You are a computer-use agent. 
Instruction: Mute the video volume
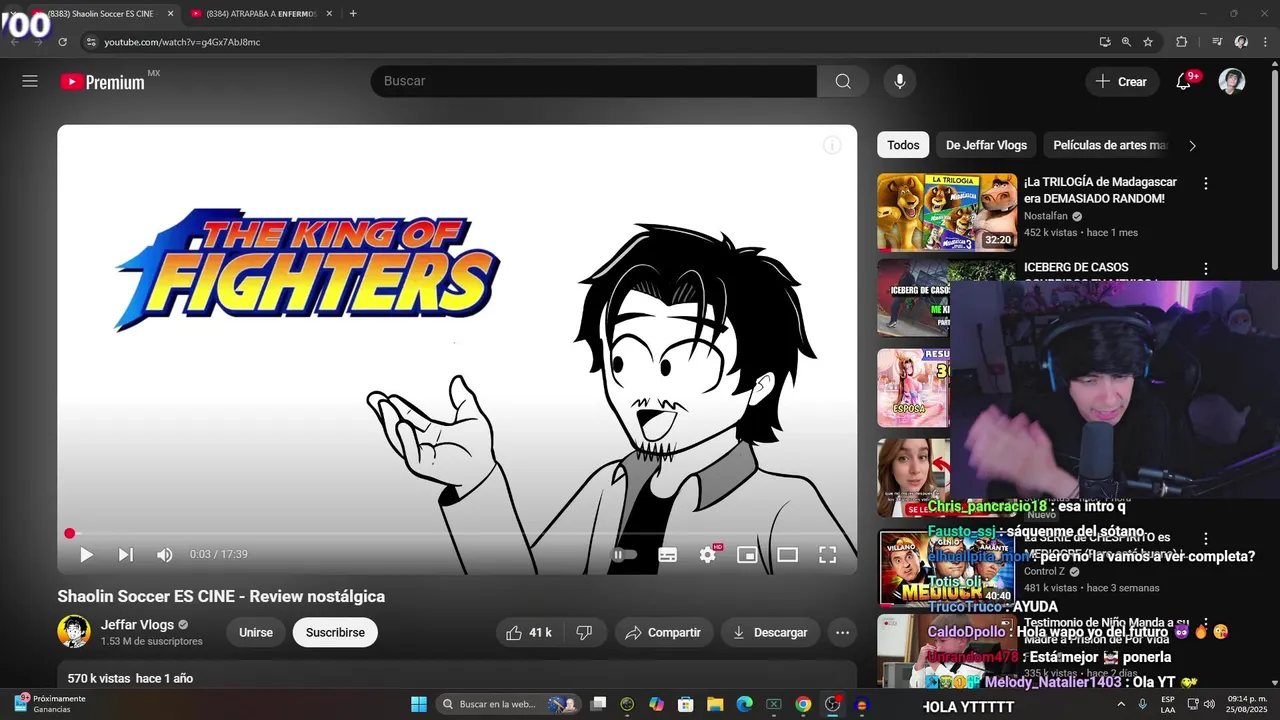165,554
